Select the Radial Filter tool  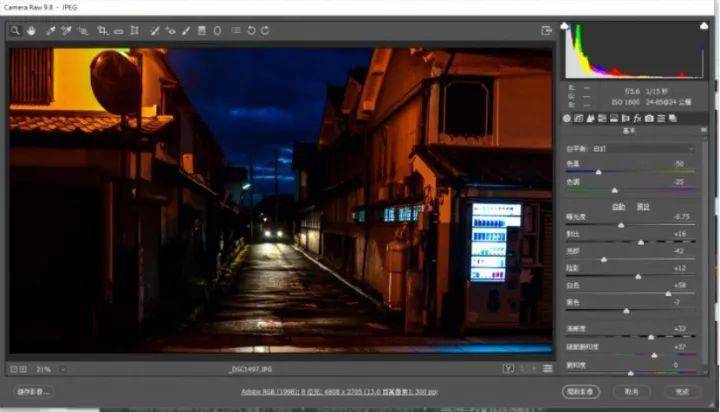[217, 31]
